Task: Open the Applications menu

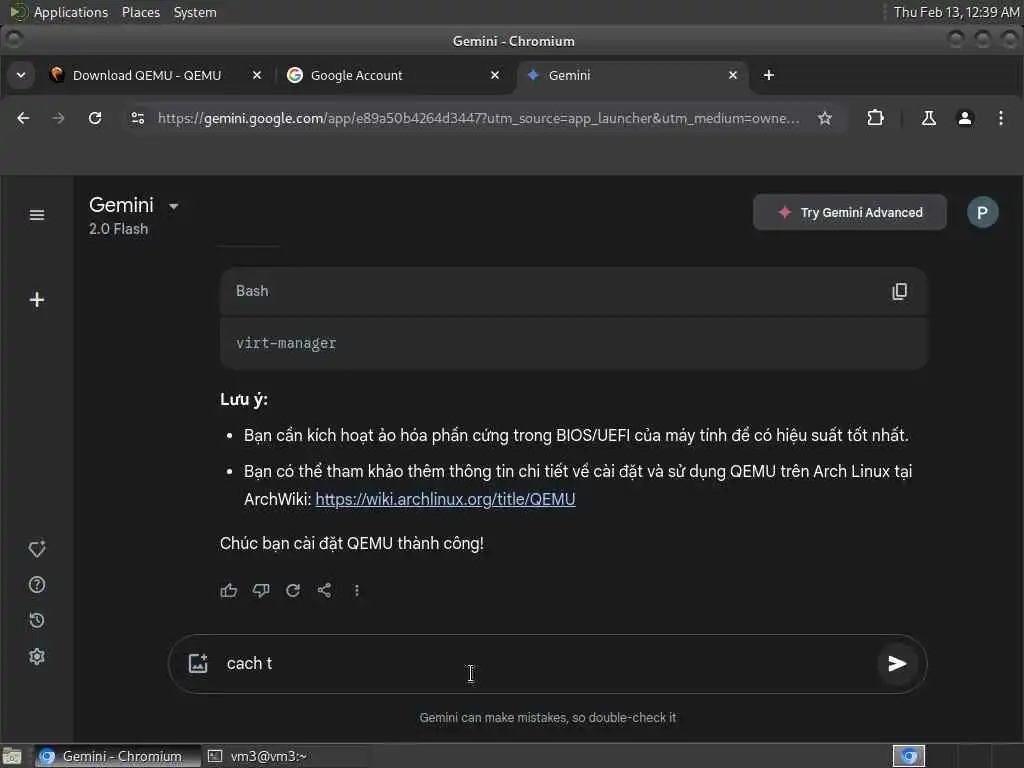Action: 71,12
